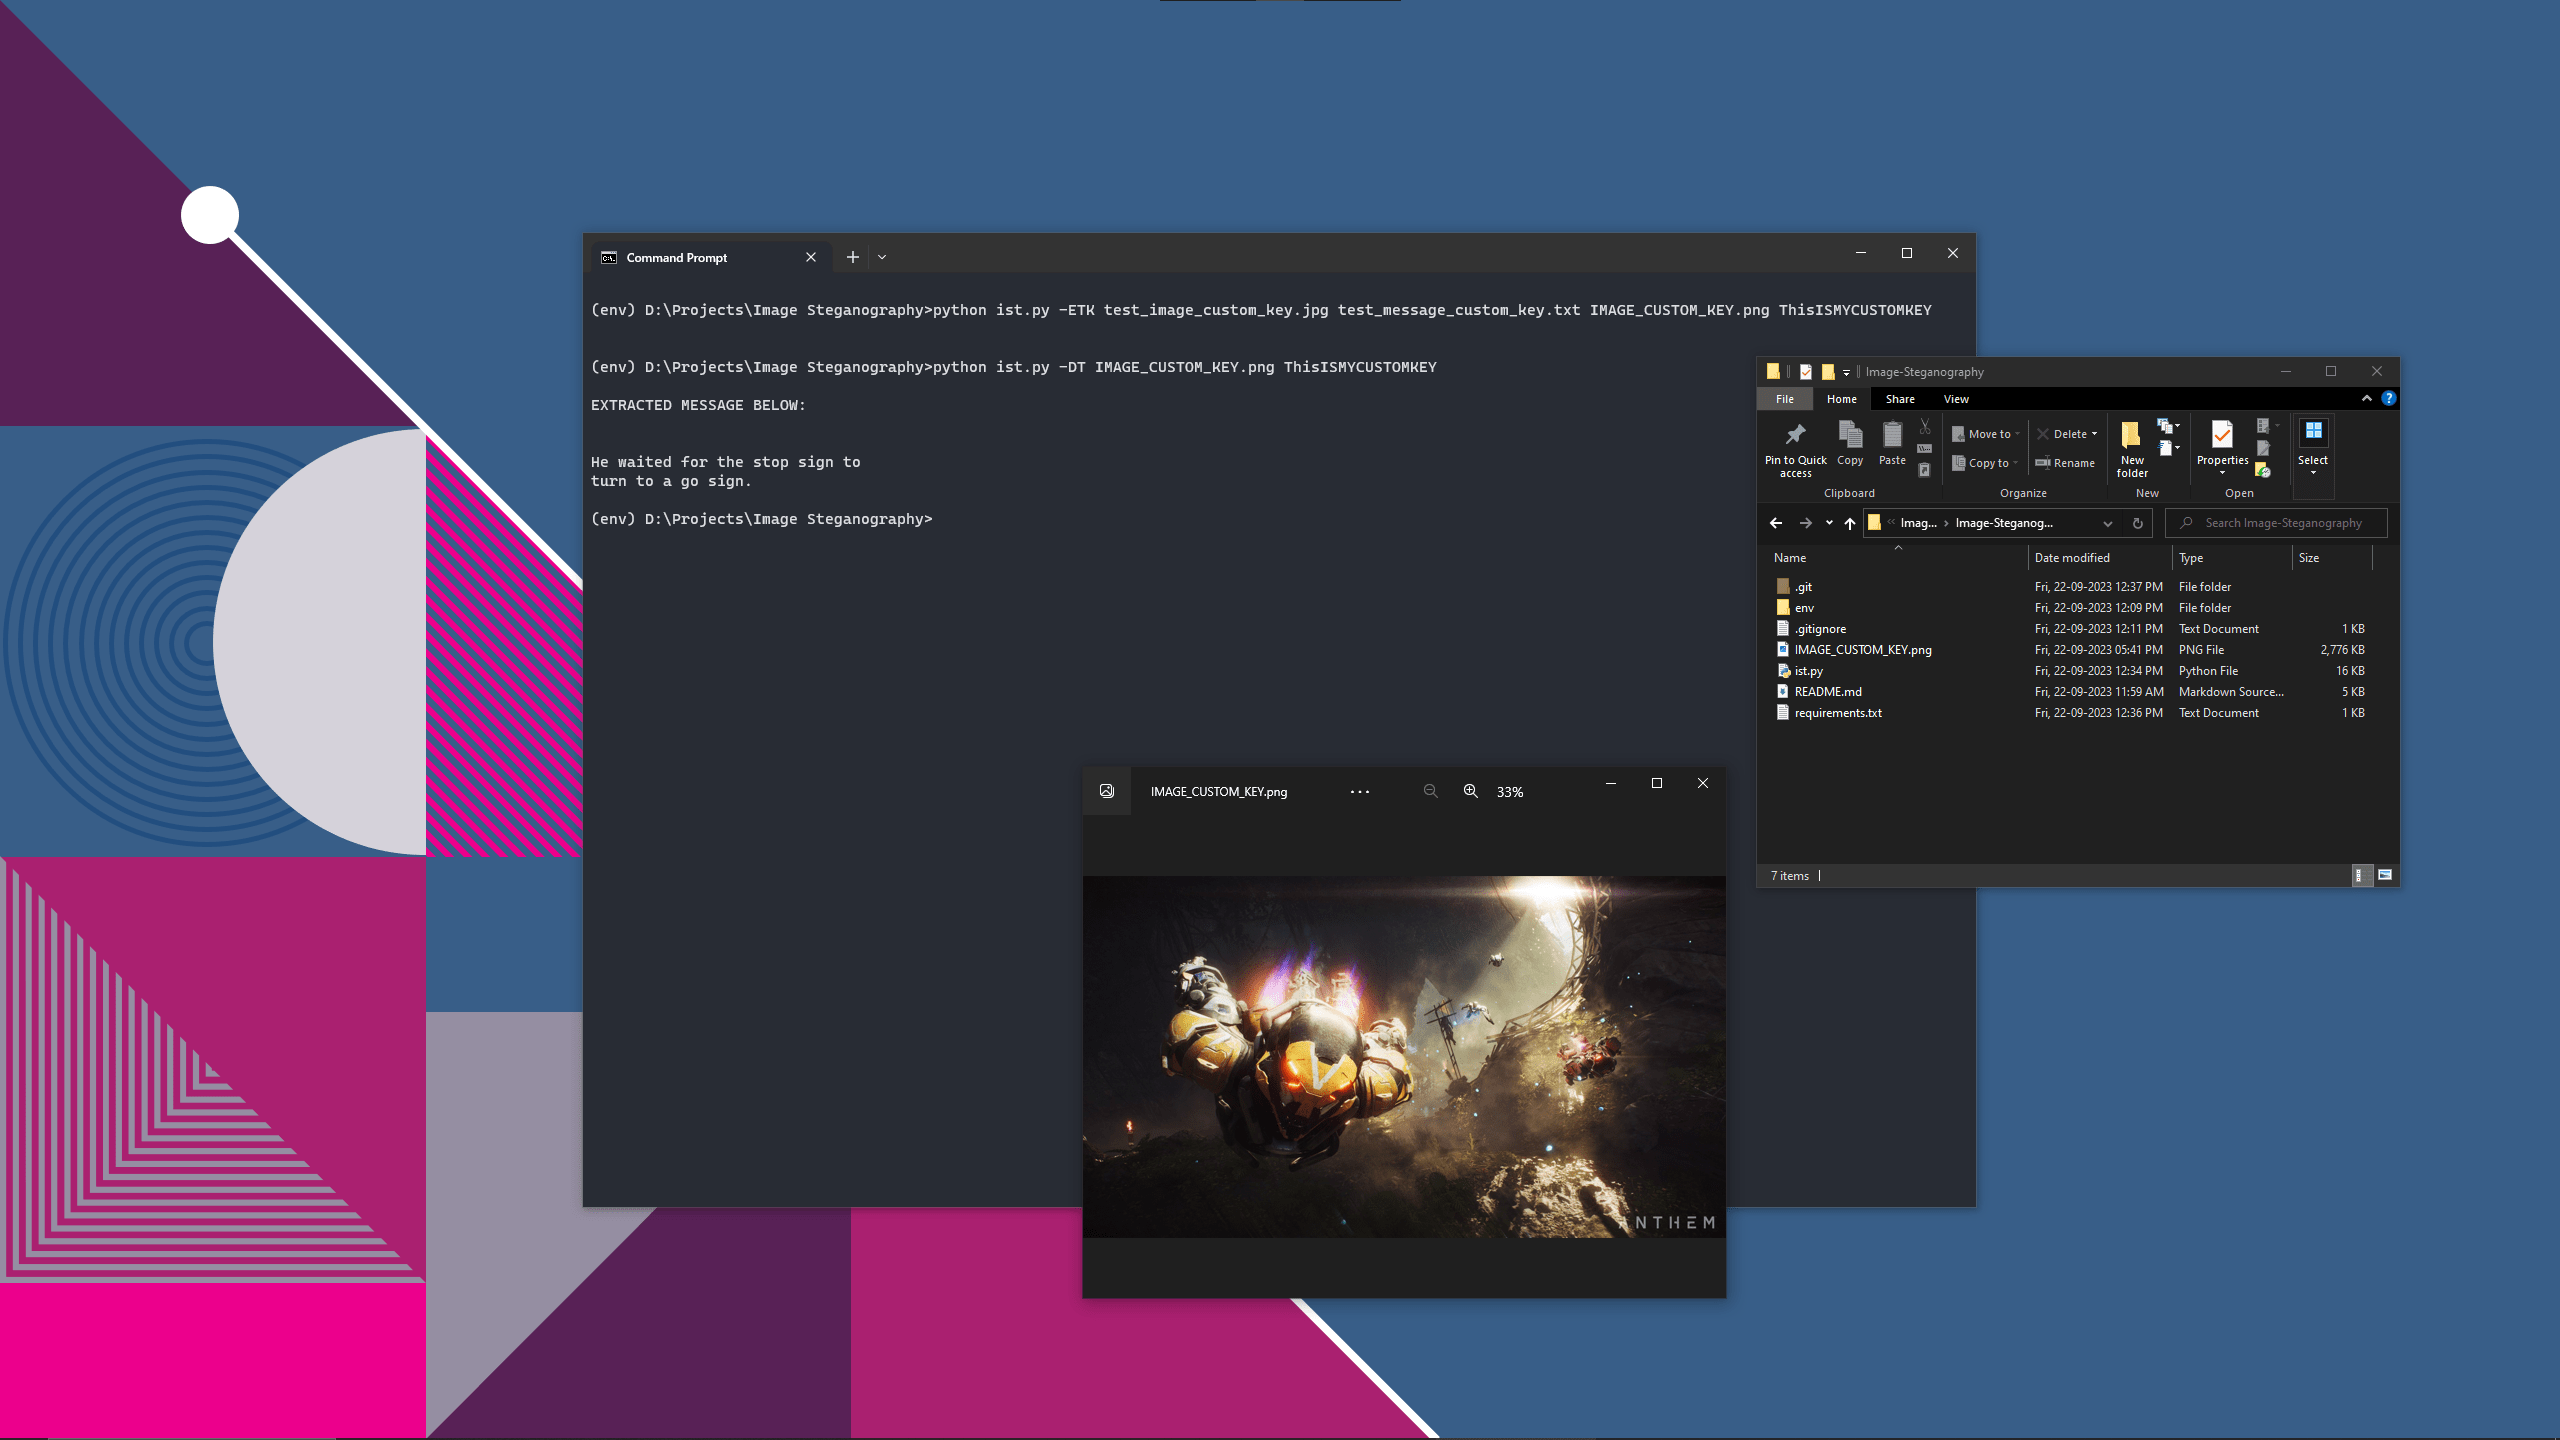Open the Easy access dropdown
This screenshot has width=2560, height=1440.
coord(2168,448)
